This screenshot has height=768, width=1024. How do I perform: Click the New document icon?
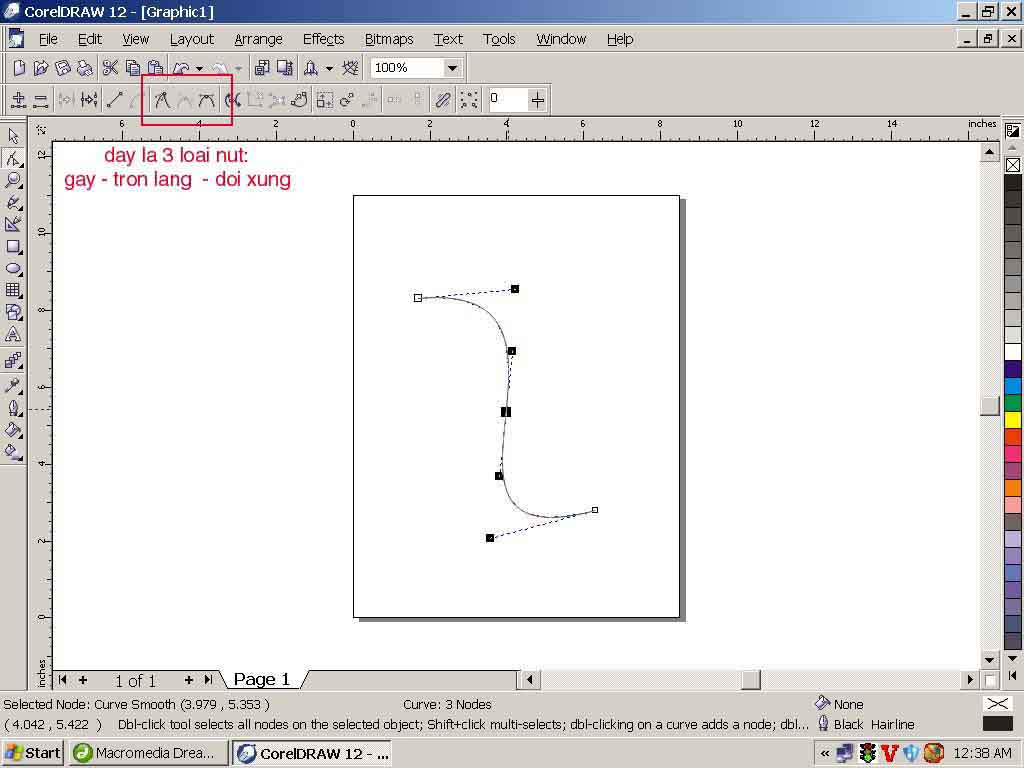[x=19, y=68]
